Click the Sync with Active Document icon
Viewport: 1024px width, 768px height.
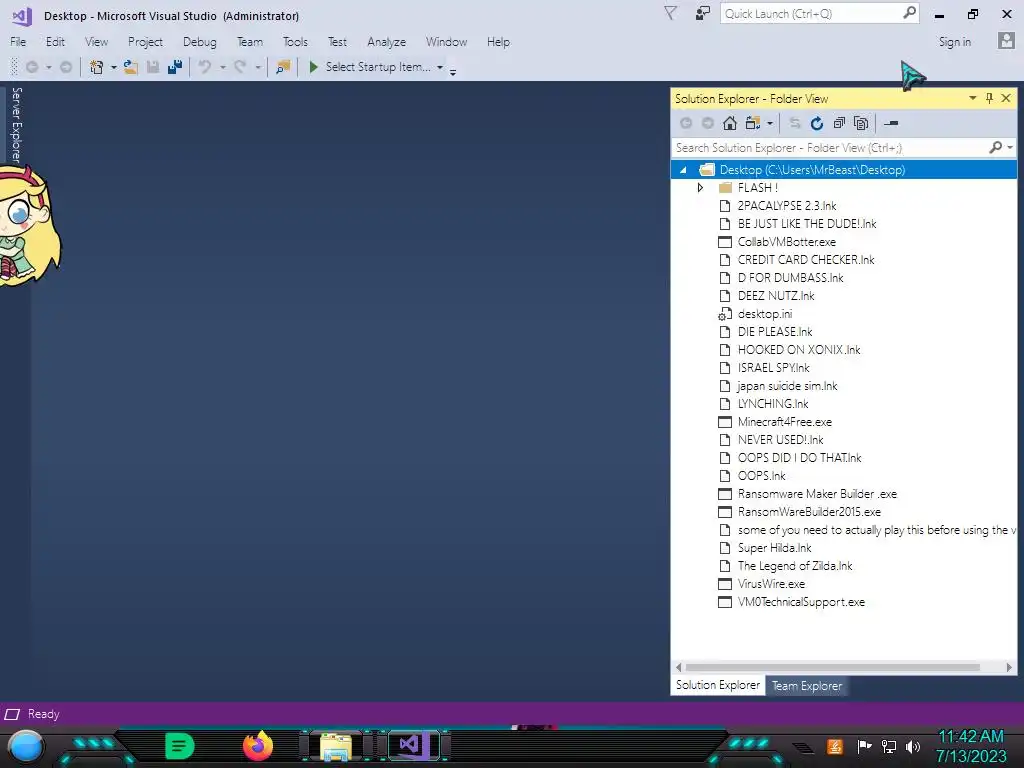click(x=795, y=123)
